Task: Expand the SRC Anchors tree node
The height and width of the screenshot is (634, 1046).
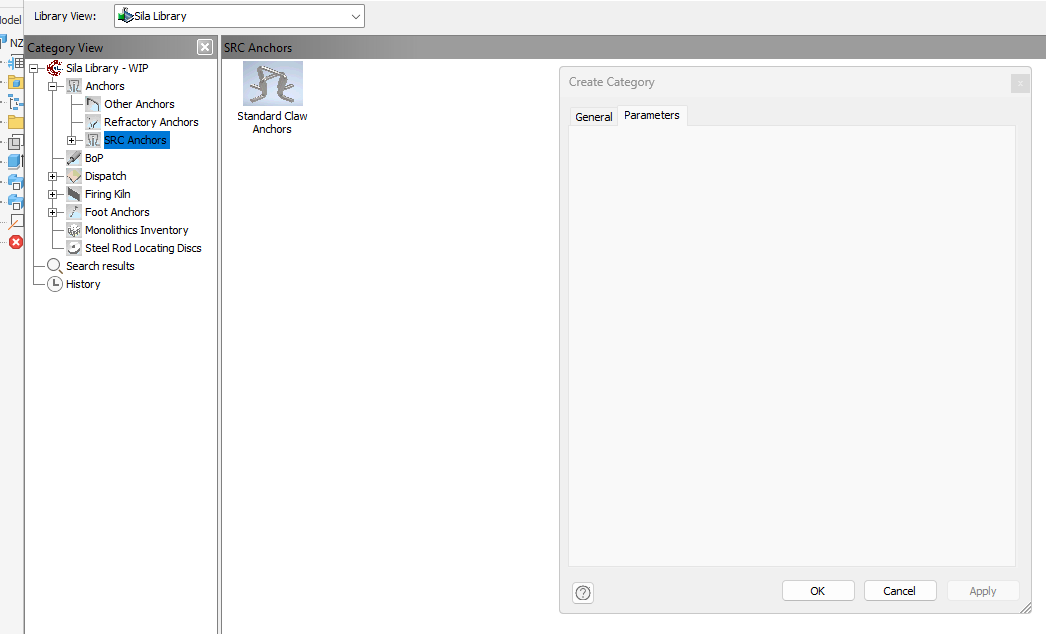Action: [71, 140]
